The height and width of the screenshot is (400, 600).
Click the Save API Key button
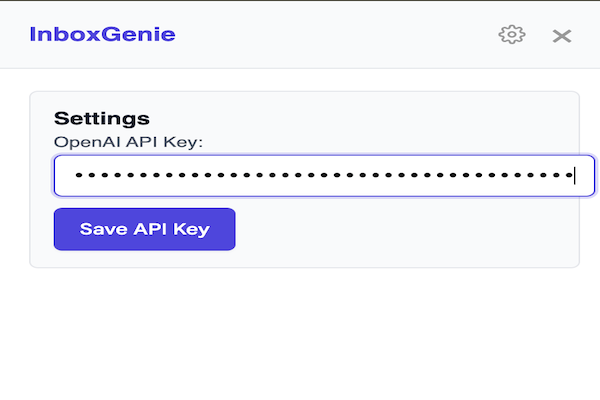(x=145, y=229)
